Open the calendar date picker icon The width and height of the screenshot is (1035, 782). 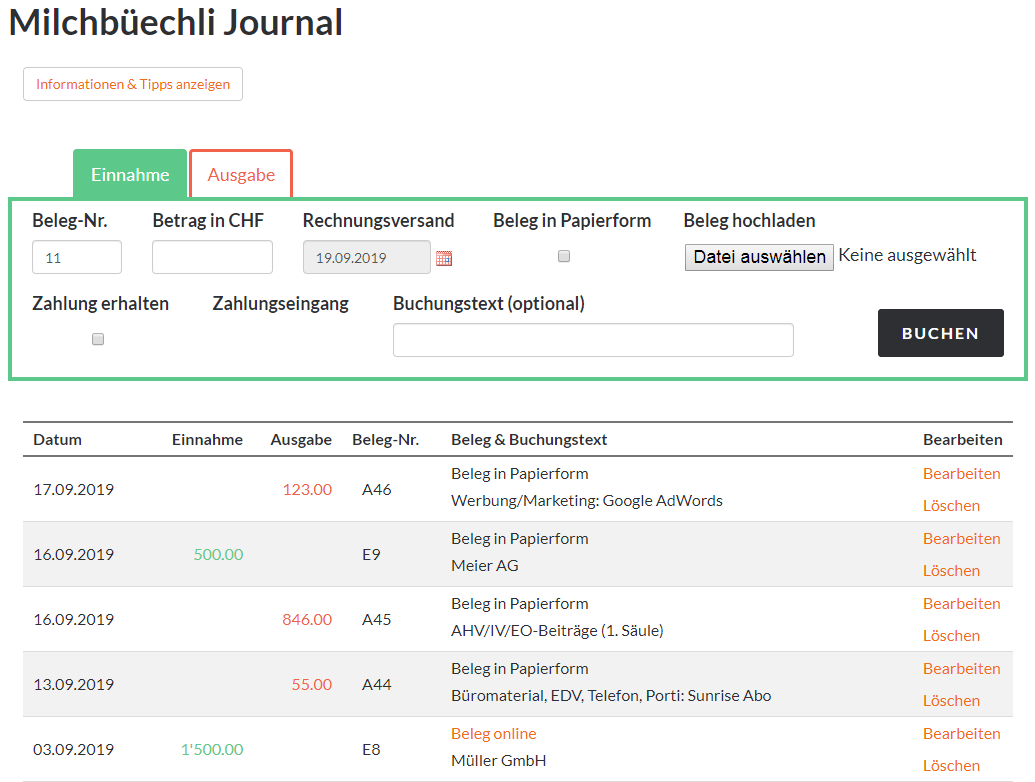coord(444,257)
